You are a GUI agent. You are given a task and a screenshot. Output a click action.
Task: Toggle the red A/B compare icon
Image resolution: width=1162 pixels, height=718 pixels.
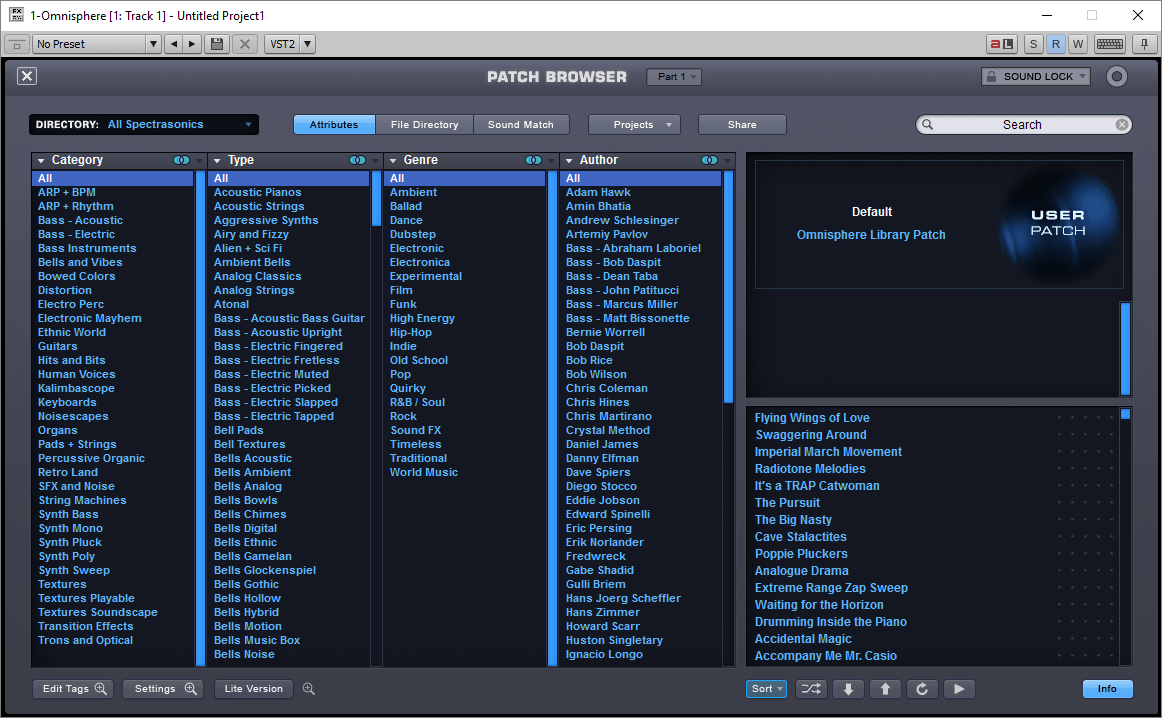coord(1002,44)
